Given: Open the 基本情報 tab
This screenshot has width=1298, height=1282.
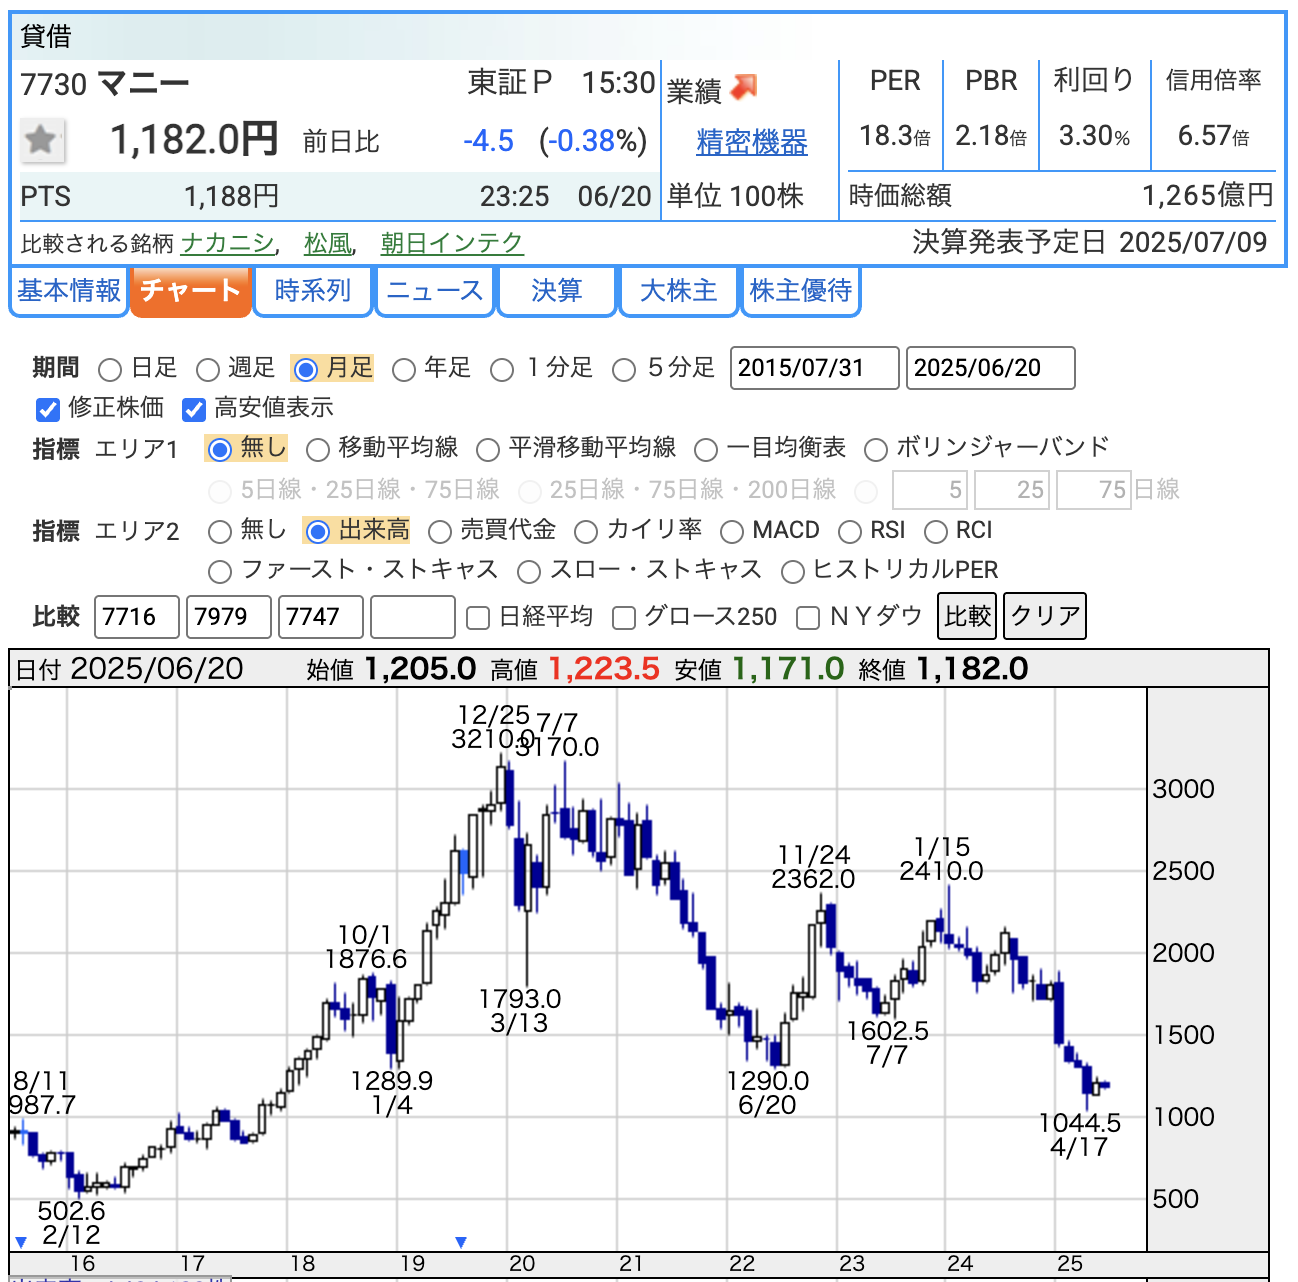Looking at the screenshot, I should [69, 291].
